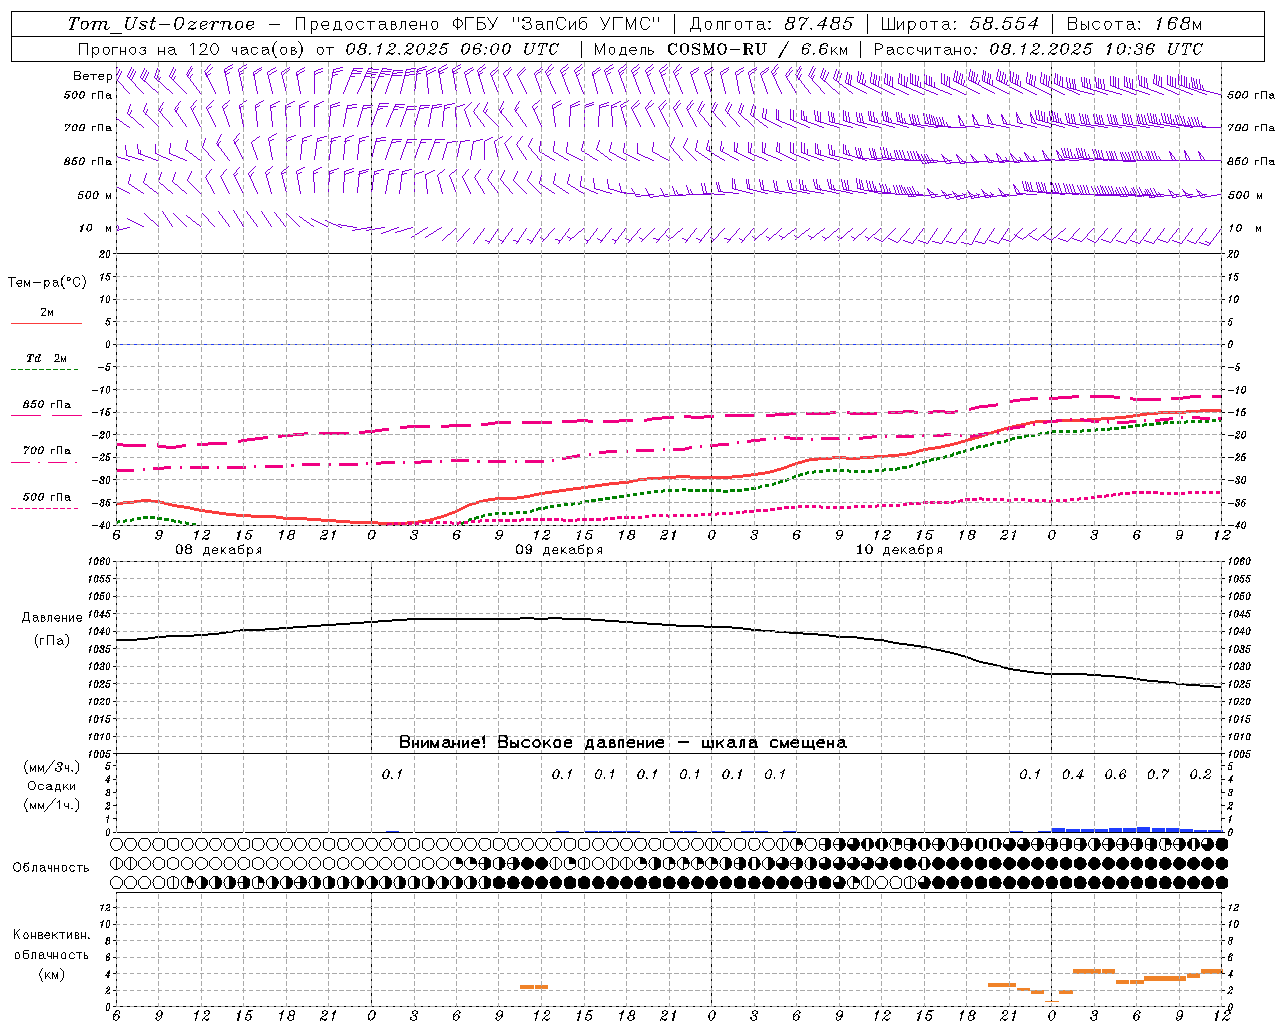The height and width of the screenshot is (1024, 1280).
Task: Click the 0.4 precipitation amount value
Action: (1073, 774)
